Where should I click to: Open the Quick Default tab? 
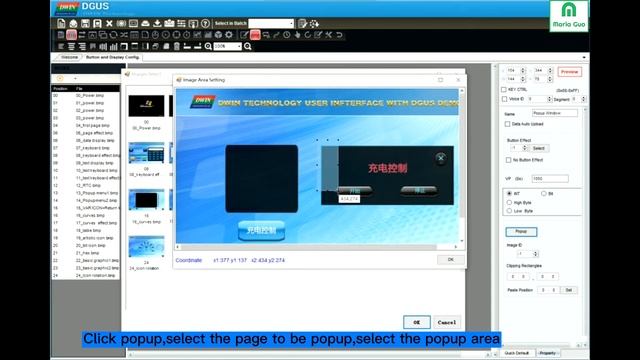point(517,353)
